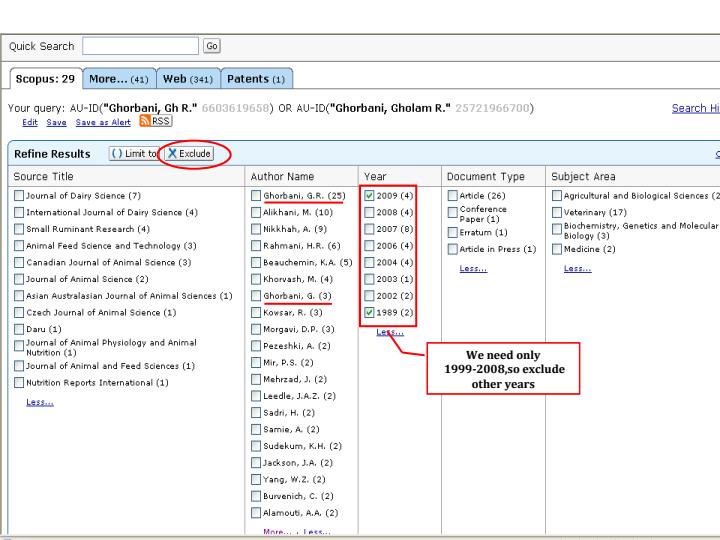Click the Limit to button
Image resolution: width=720 pixels, height=540 pixels.
[135, 154]
